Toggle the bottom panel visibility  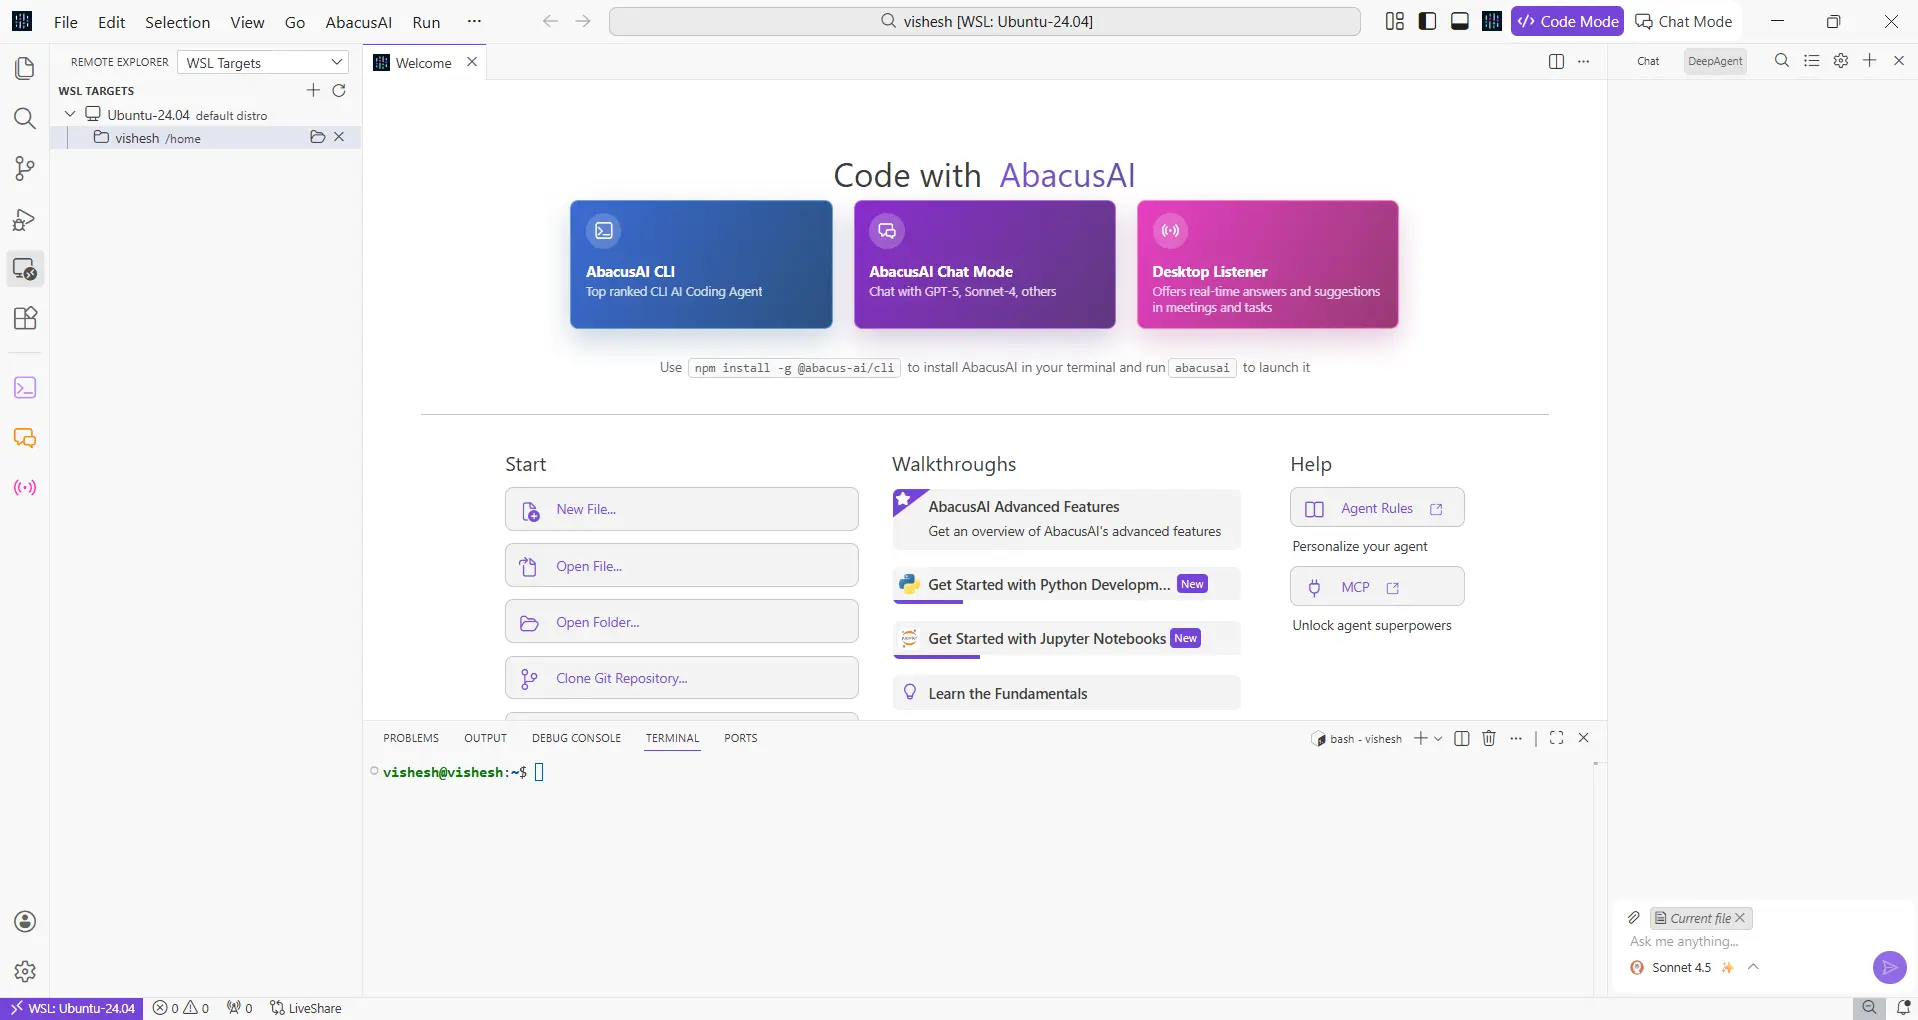coord(1459,21)
